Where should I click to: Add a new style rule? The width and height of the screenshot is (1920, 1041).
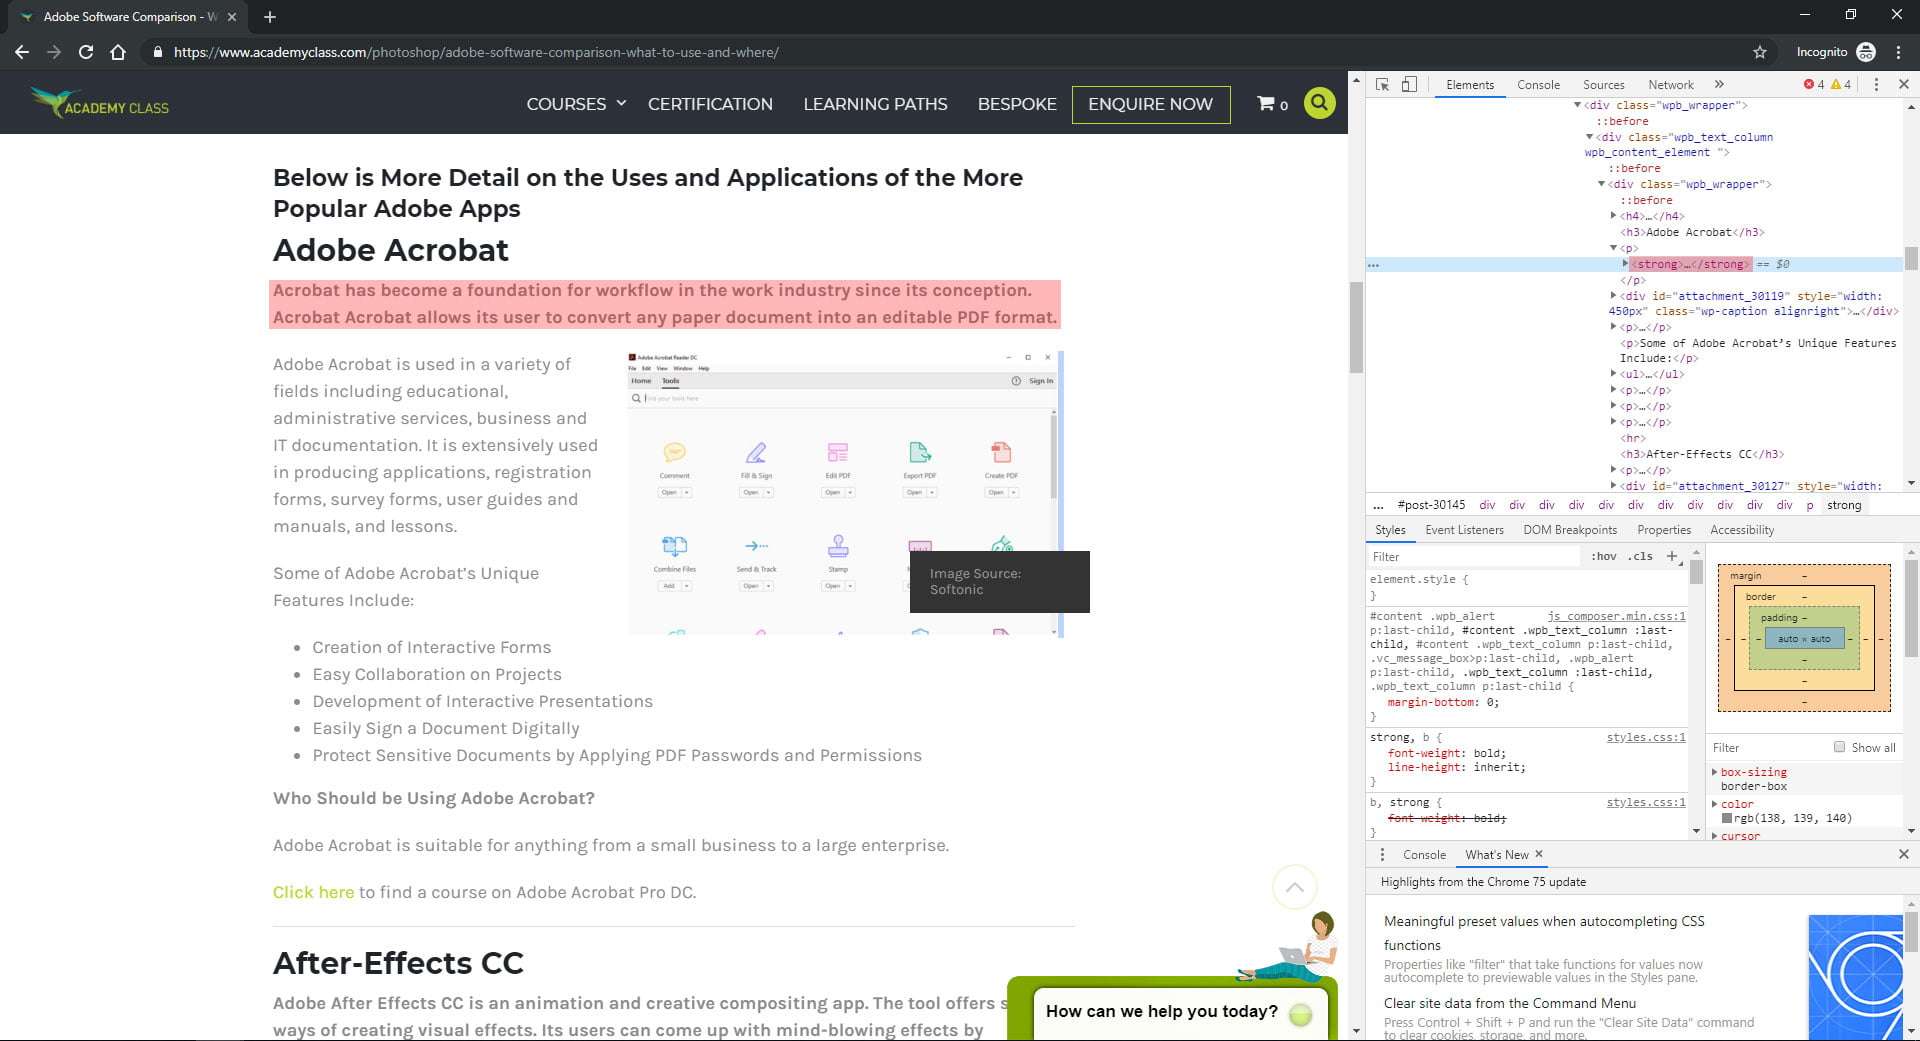(1672, 556)
